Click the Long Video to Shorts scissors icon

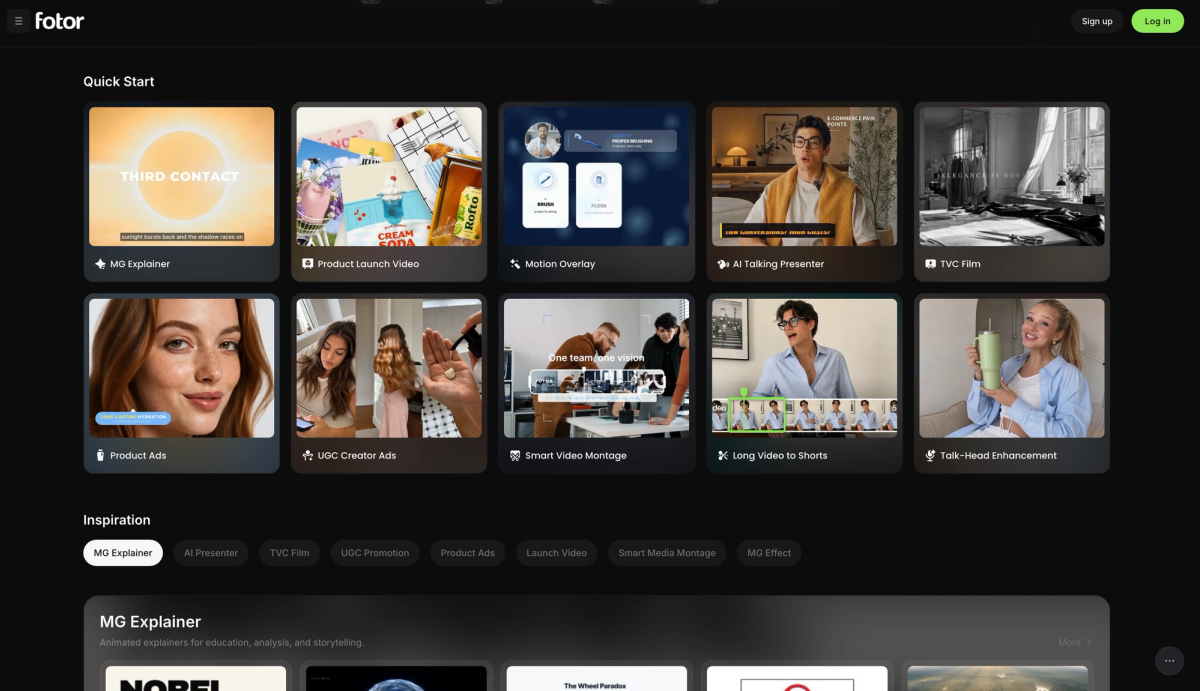pyautogui.click(x=723, y=455)
